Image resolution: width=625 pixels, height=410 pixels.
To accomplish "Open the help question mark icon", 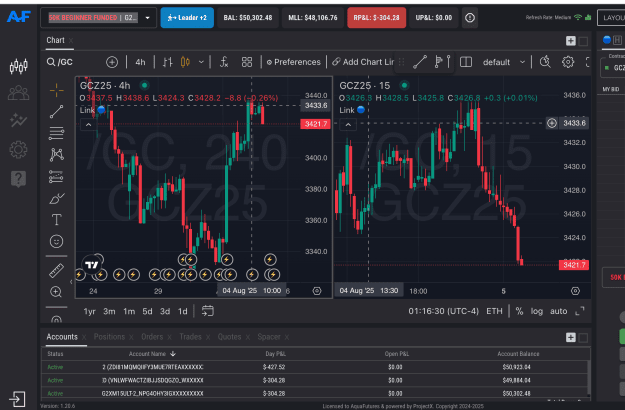I will [x=18, y=179].
